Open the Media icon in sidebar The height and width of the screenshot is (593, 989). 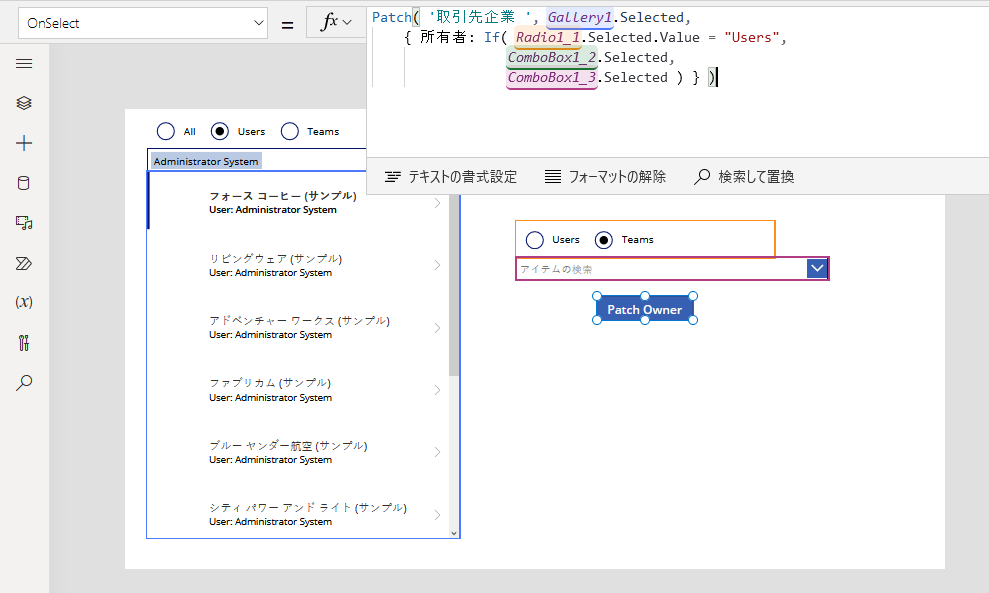click(x=24, y=223)
